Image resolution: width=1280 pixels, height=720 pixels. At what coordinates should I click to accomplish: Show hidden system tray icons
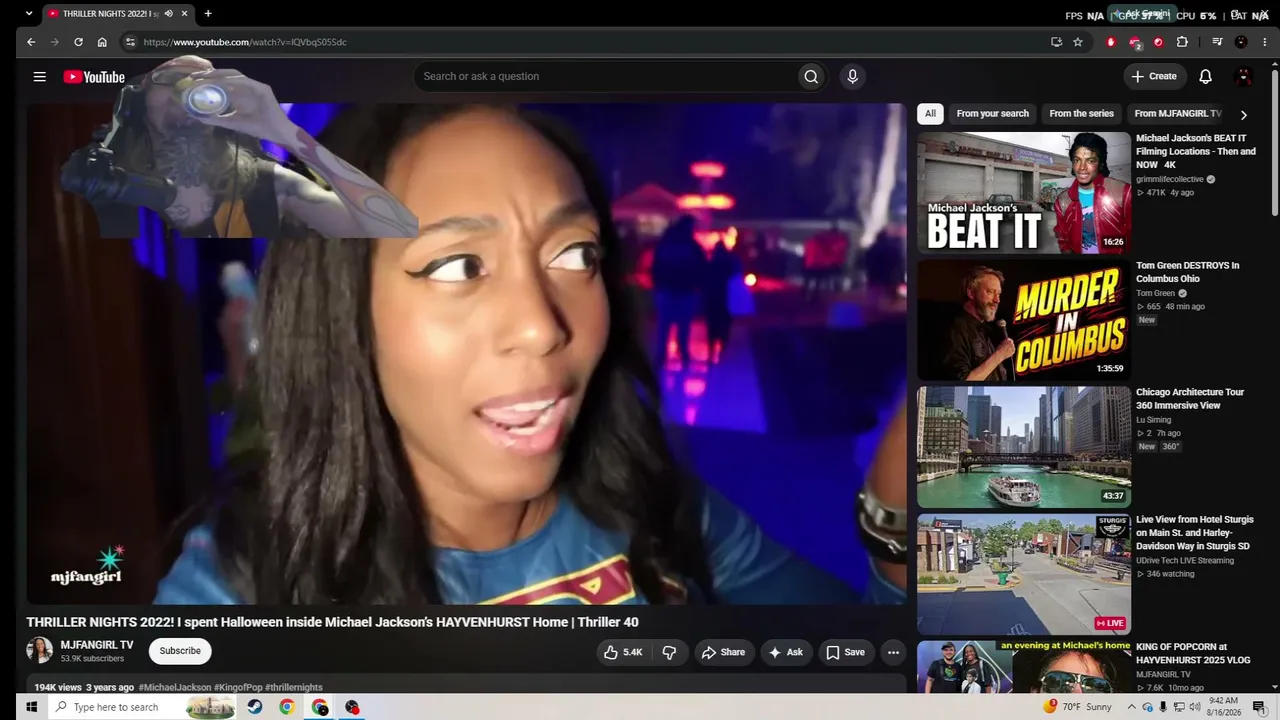tap(1132, 707)
